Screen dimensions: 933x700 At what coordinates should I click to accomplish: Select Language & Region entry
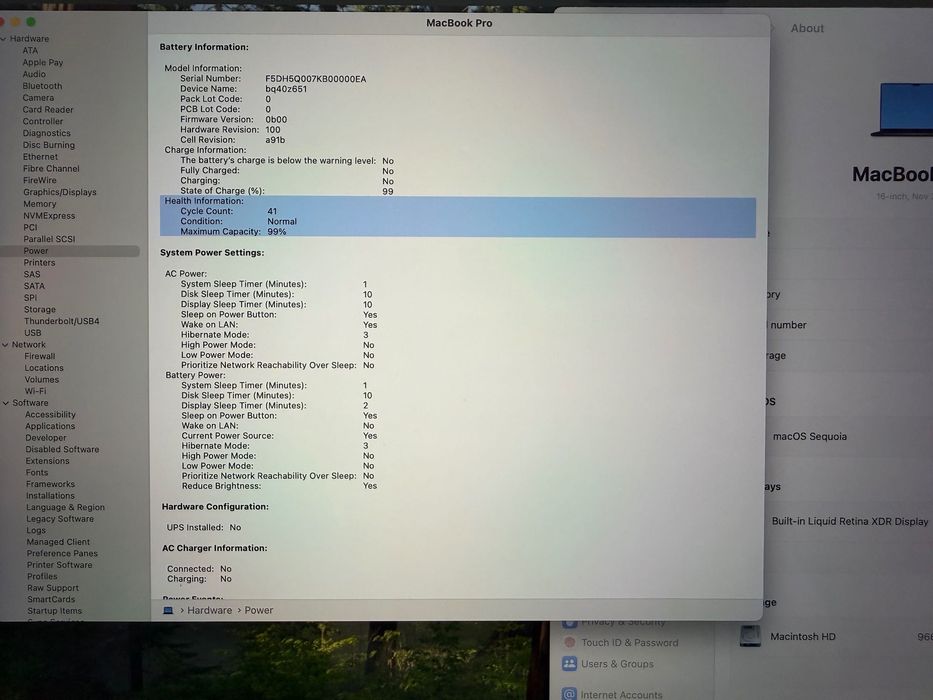click(65, 508)
